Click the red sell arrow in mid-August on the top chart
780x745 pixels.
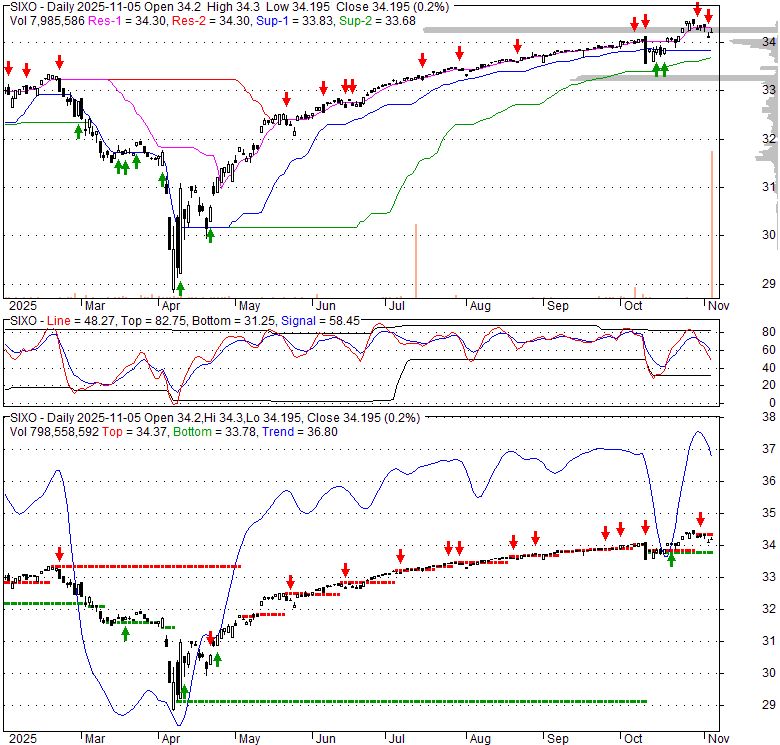point(517,46)
